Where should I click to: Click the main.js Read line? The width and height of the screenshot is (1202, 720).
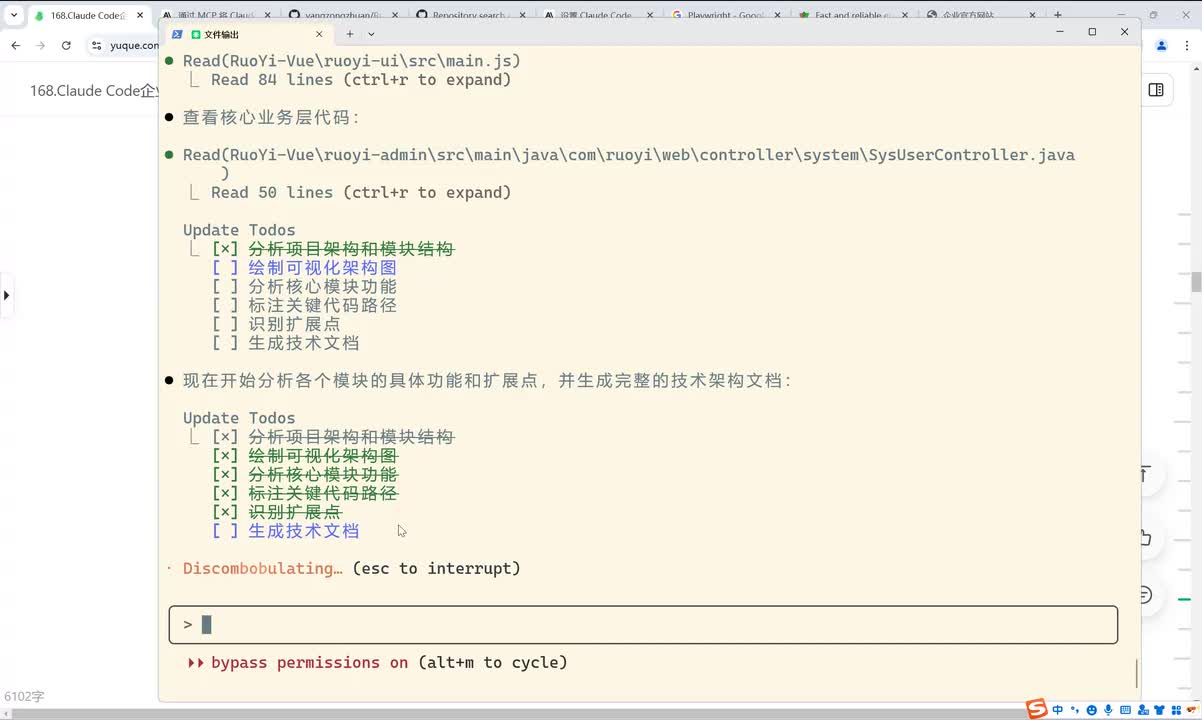(x=351, y=61)
